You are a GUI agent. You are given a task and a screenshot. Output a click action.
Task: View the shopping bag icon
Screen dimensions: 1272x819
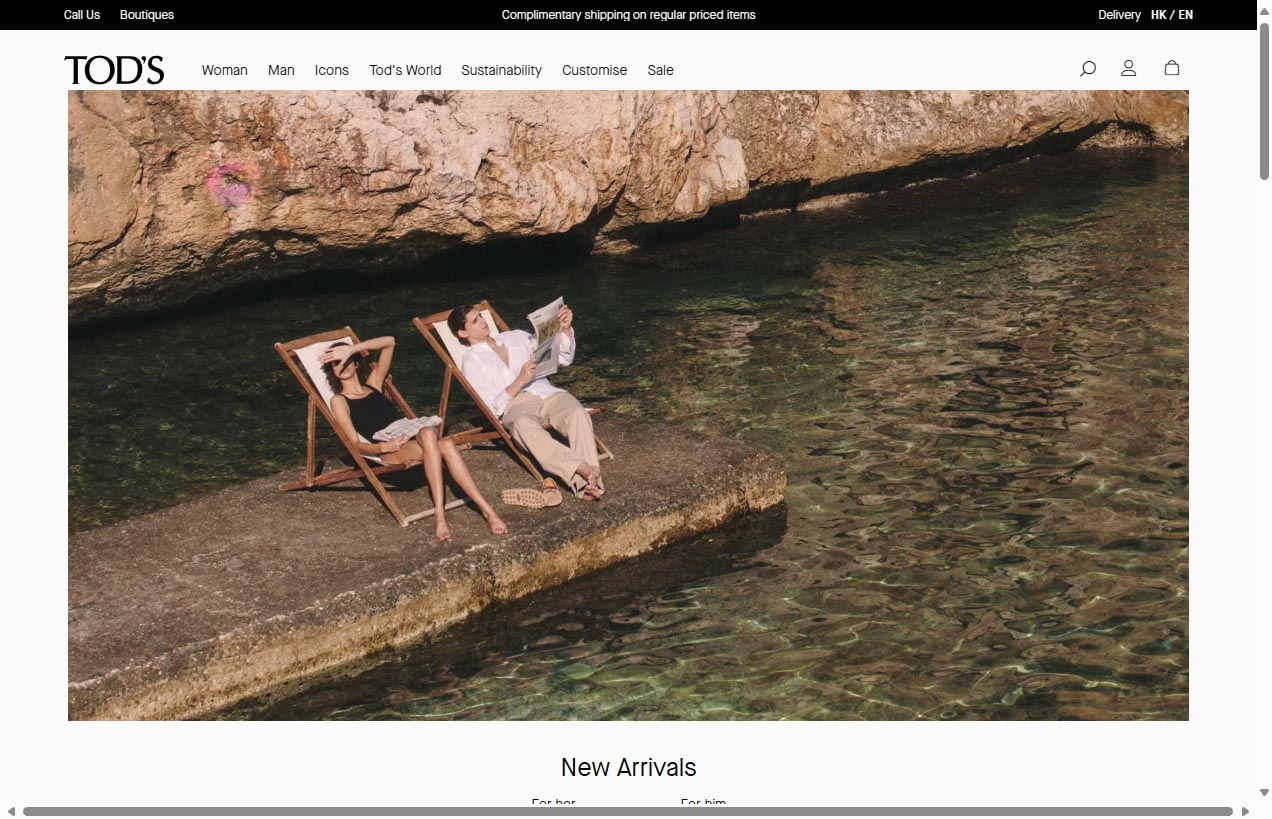pyautogui.click(x=1170, y=69)
